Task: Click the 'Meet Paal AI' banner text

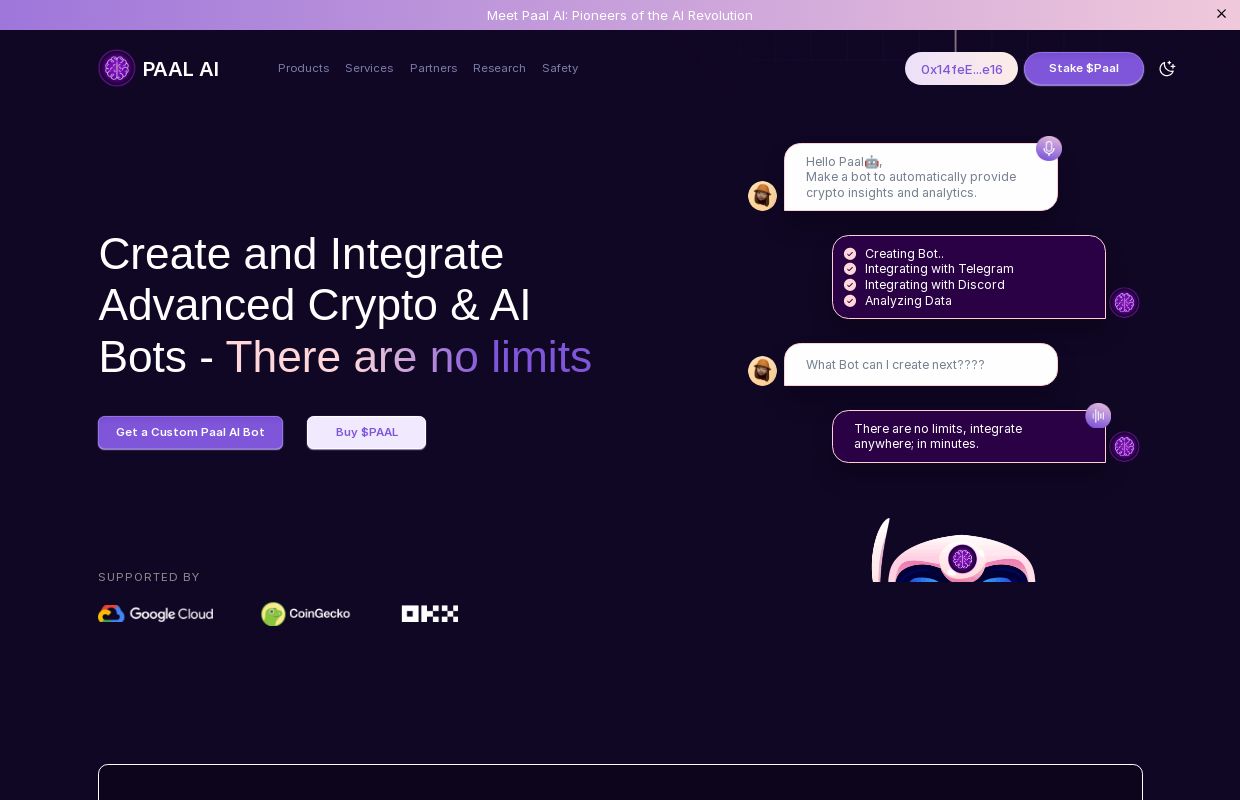Action: (619, 15)
